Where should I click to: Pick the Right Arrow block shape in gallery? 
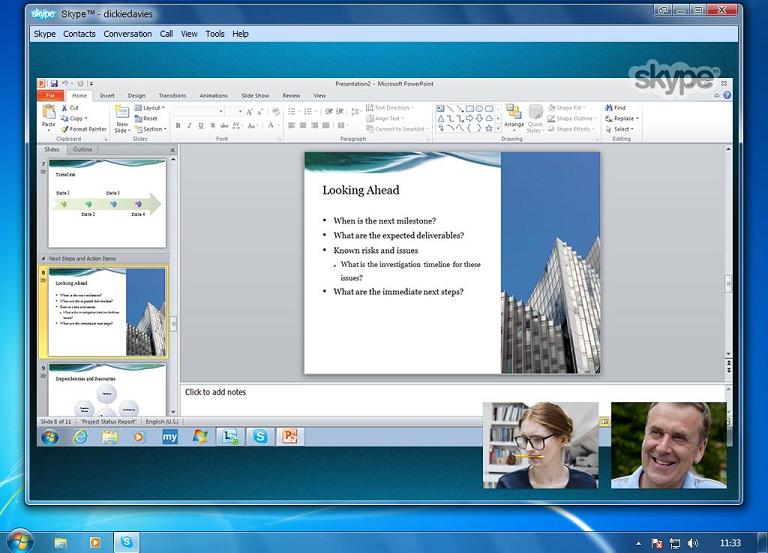469,119
